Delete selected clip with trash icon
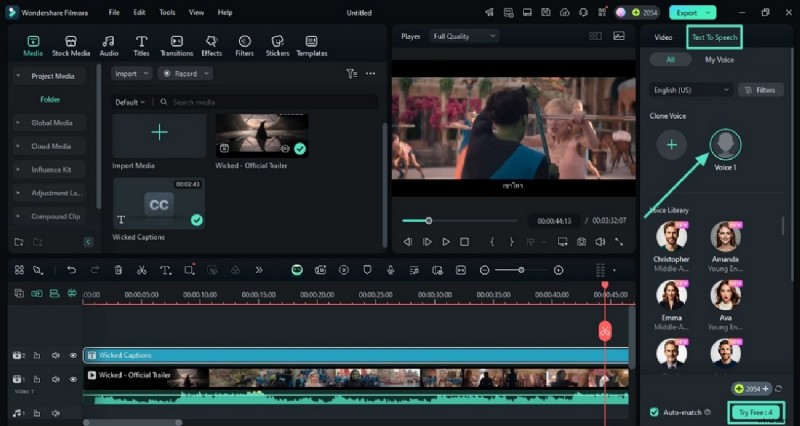The height and width of the screenshot is (426, 800). (x=118, y=270)
